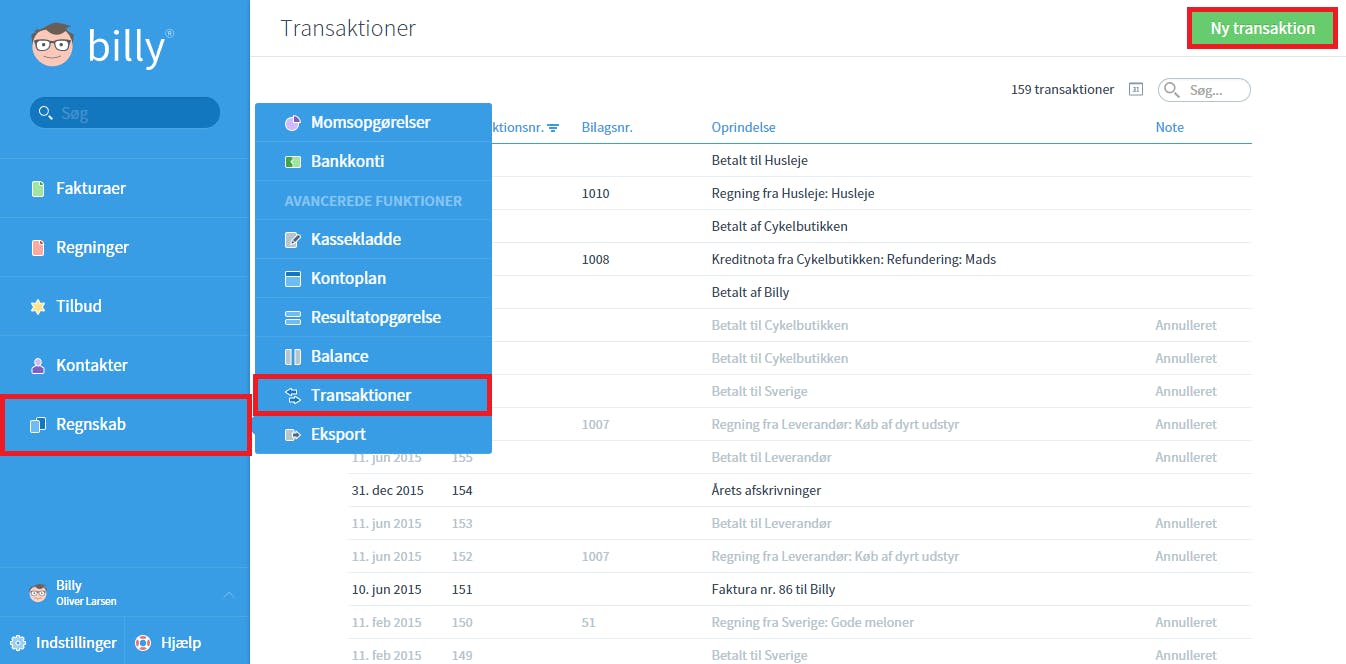The image size is (1346, 664).
Task: Click the Kontoplan icon in submenu
Action: (x=293, y=279)
